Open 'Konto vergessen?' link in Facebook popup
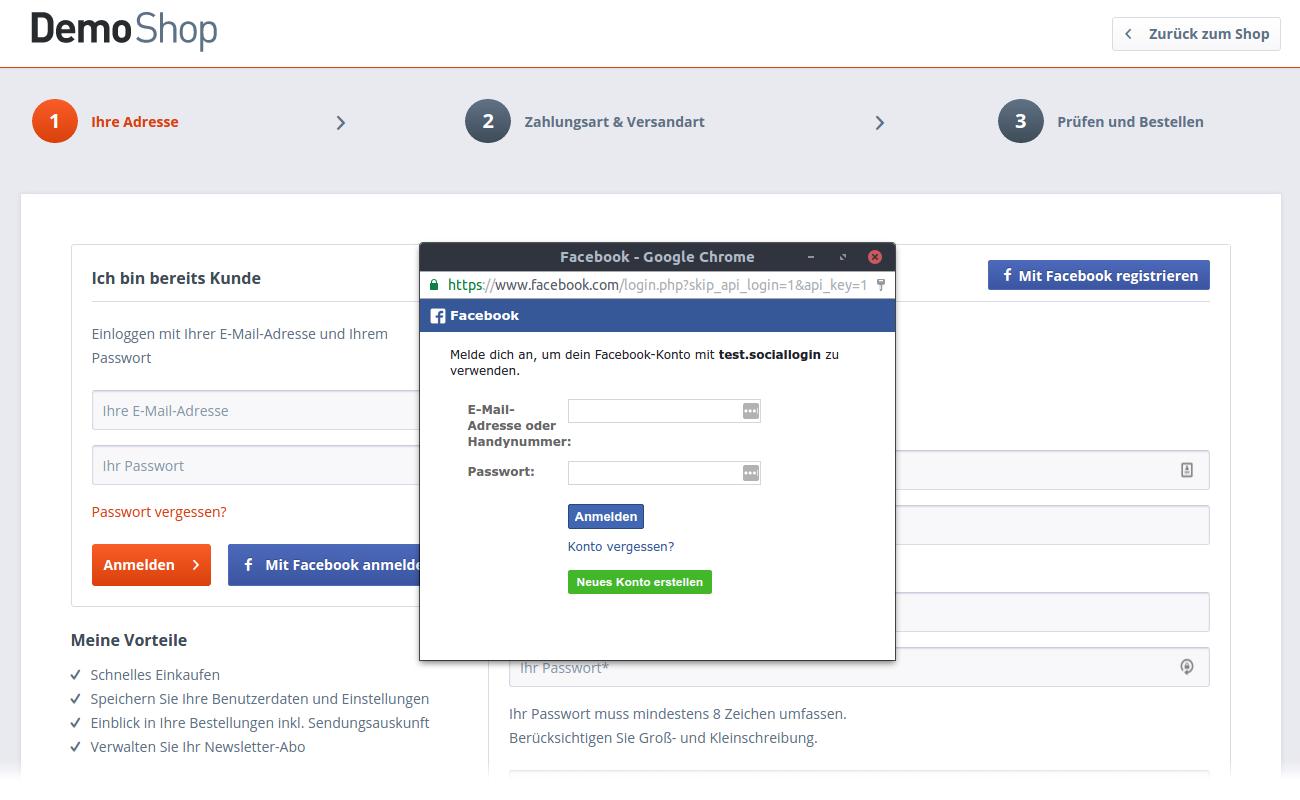 click(621, 547)
